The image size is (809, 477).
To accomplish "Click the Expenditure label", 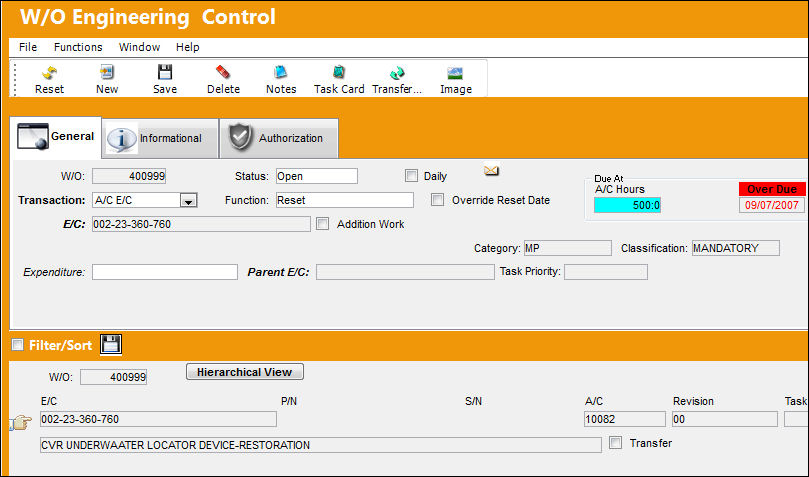I will [x=54, y=272].
